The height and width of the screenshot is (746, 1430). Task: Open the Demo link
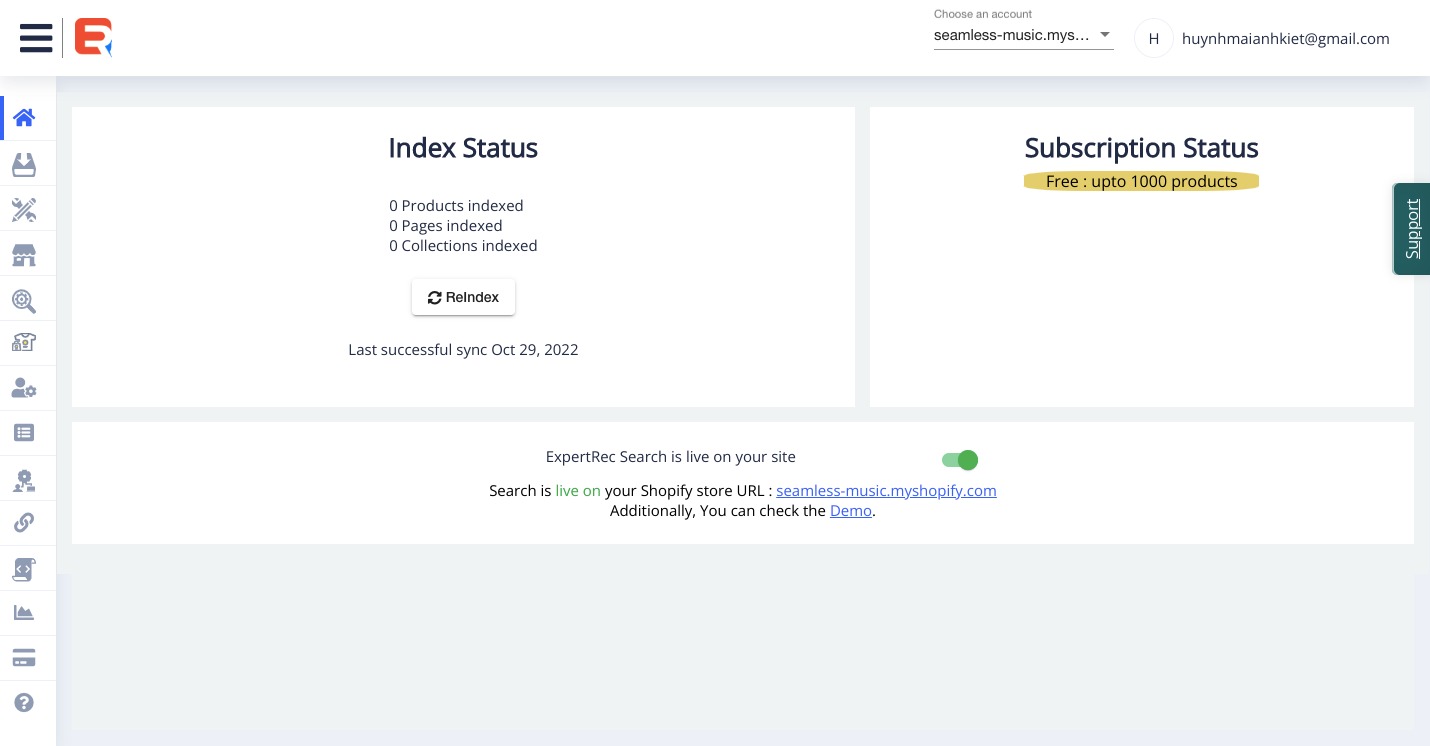[x=851, y=511]
